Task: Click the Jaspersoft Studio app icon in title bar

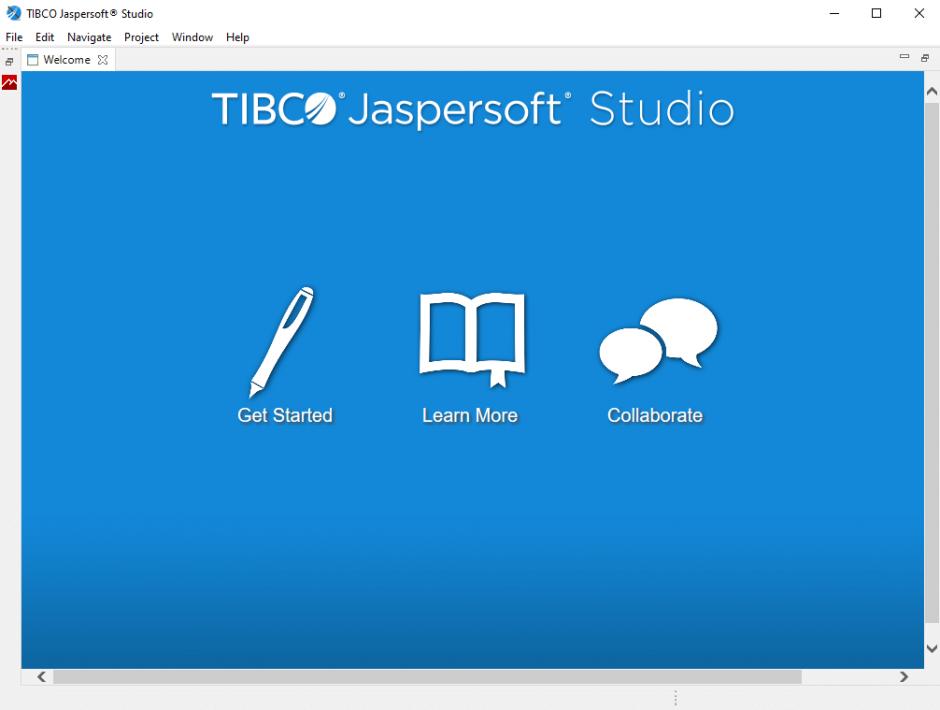Action: tap(13, 13)
